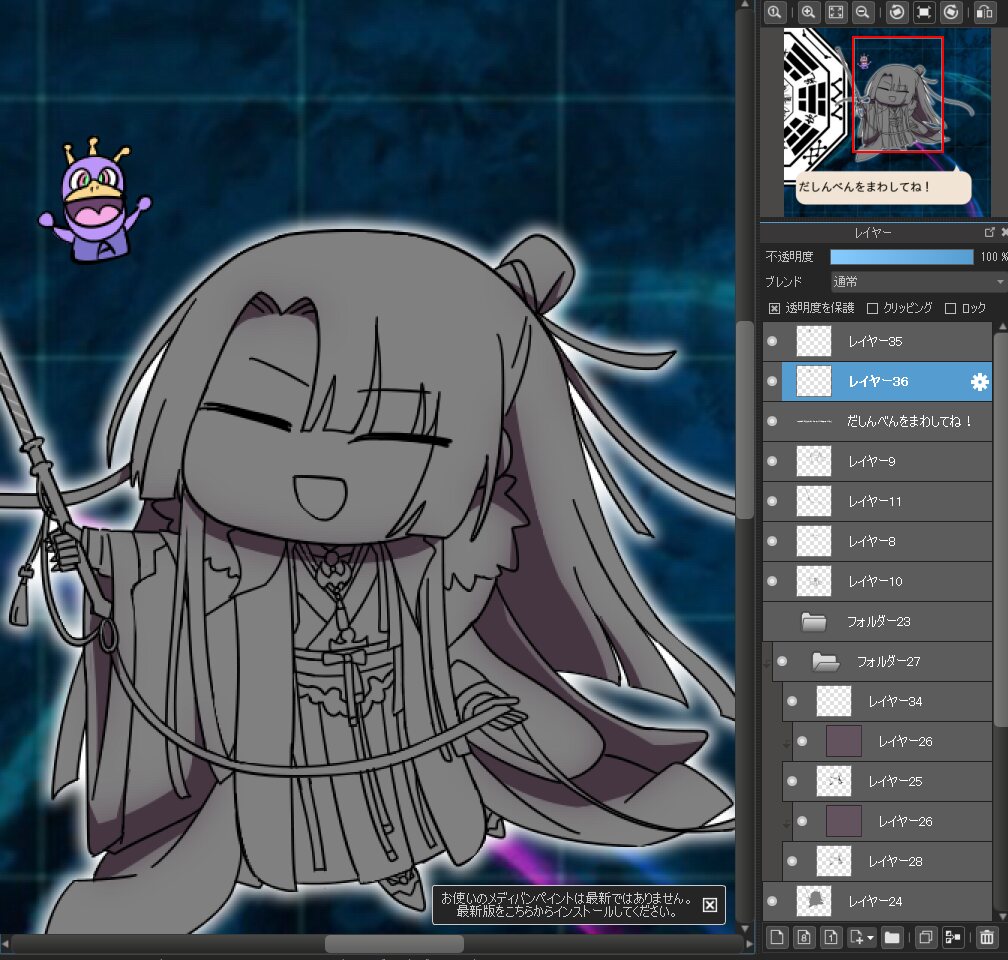Create a new layer folder
This screenshot has height=960, width=1008.
[892, 937]
